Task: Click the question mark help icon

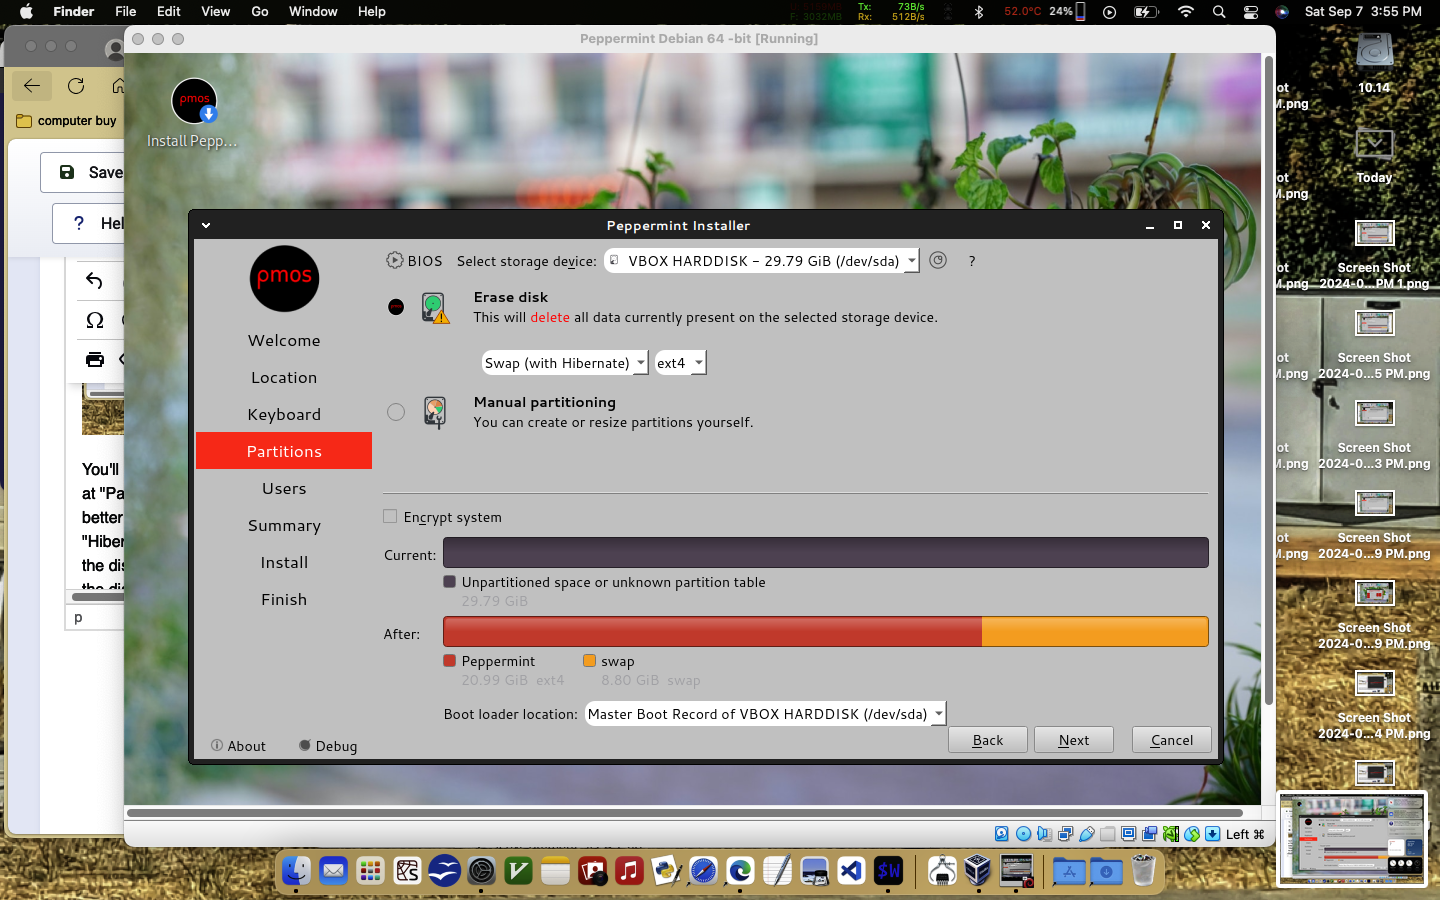Action: point(971,261)
